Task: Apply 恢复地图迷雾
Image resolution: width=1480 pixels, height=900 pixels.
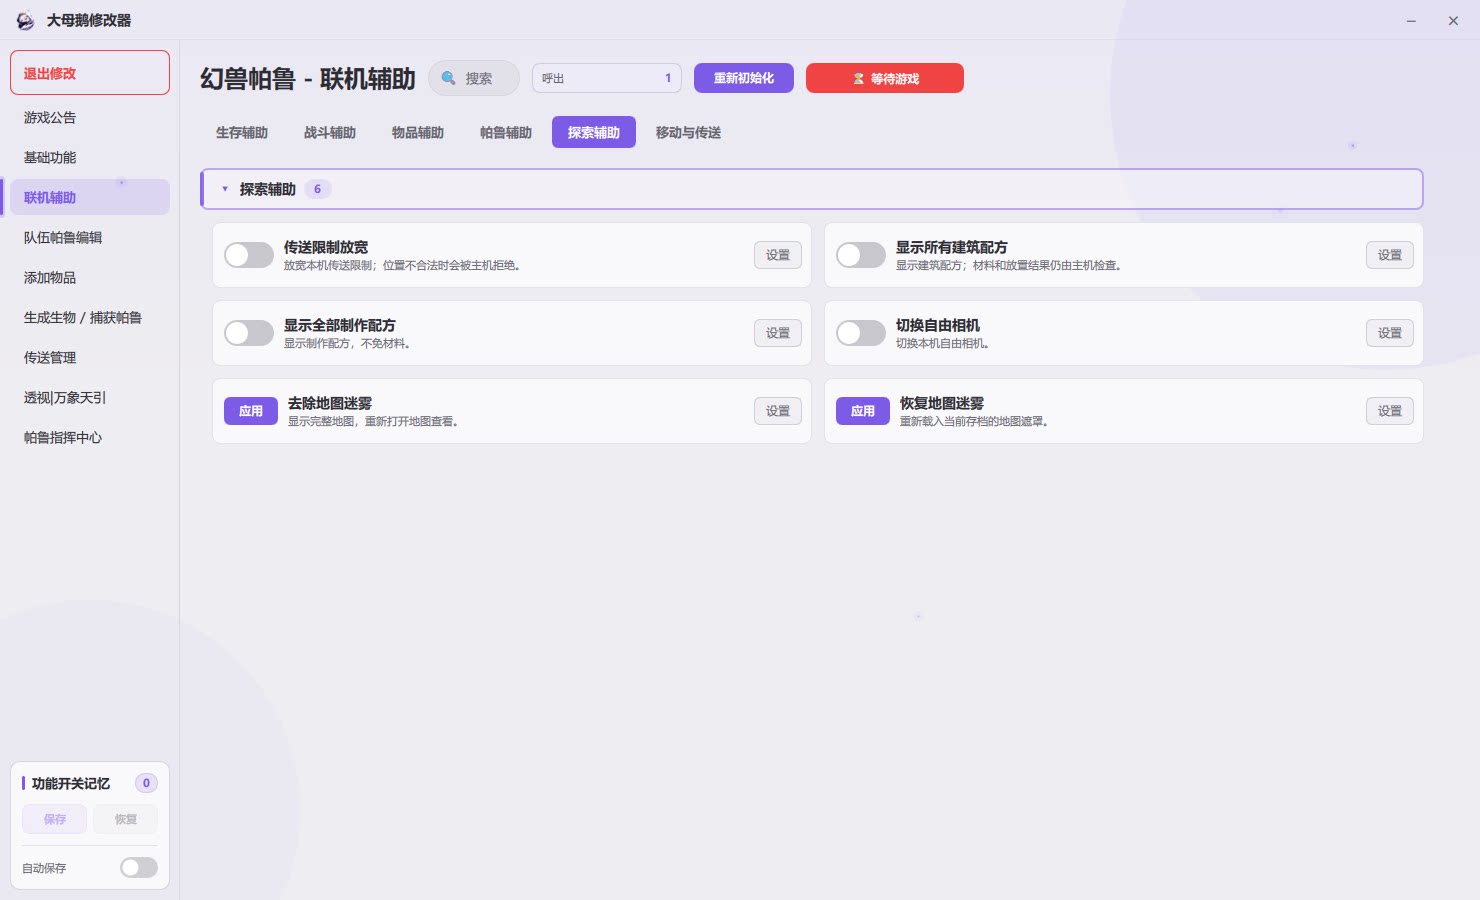Action: click(863, 411)
